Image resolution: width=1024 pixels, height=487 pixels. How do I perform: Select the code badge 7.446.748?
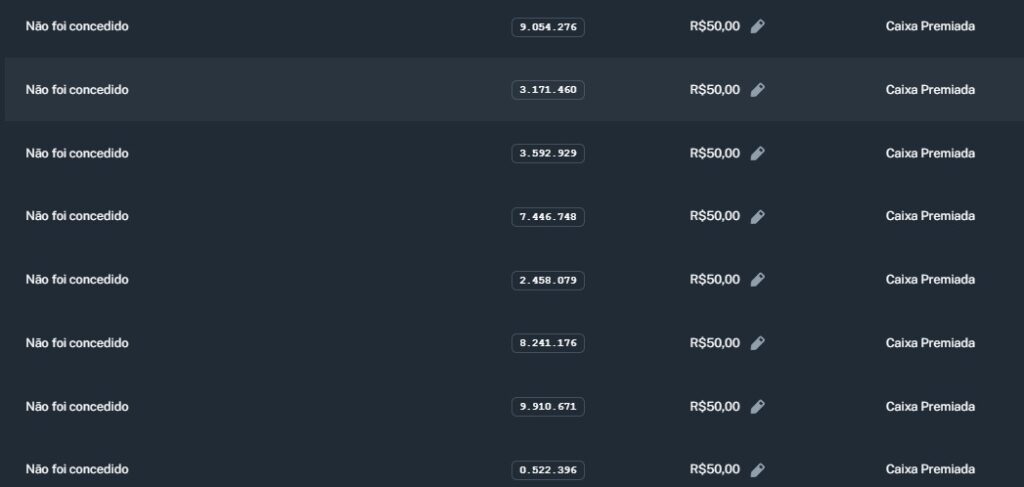548,217
